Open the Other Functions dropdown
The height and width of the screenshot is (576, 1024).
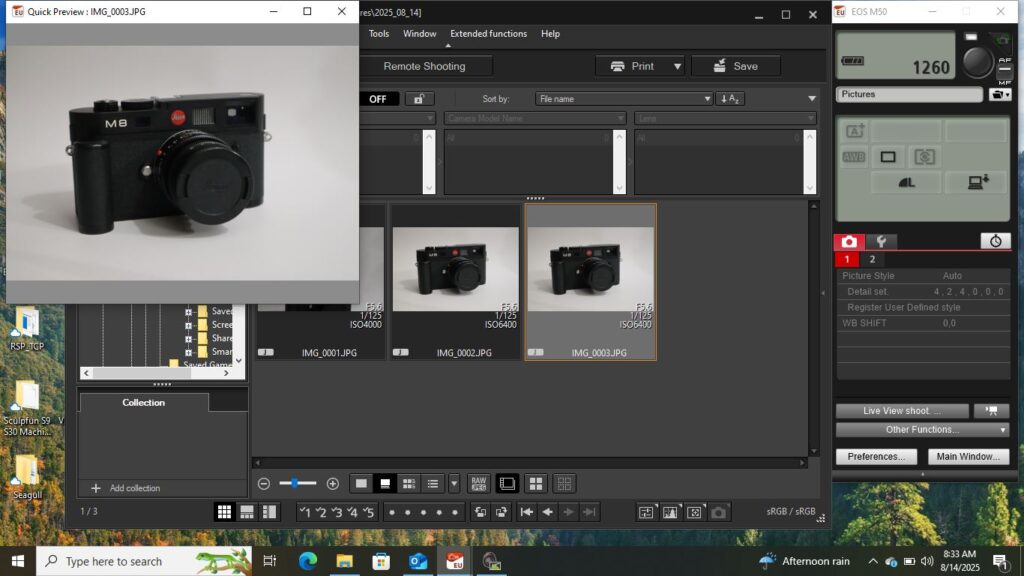click(922, 430)
